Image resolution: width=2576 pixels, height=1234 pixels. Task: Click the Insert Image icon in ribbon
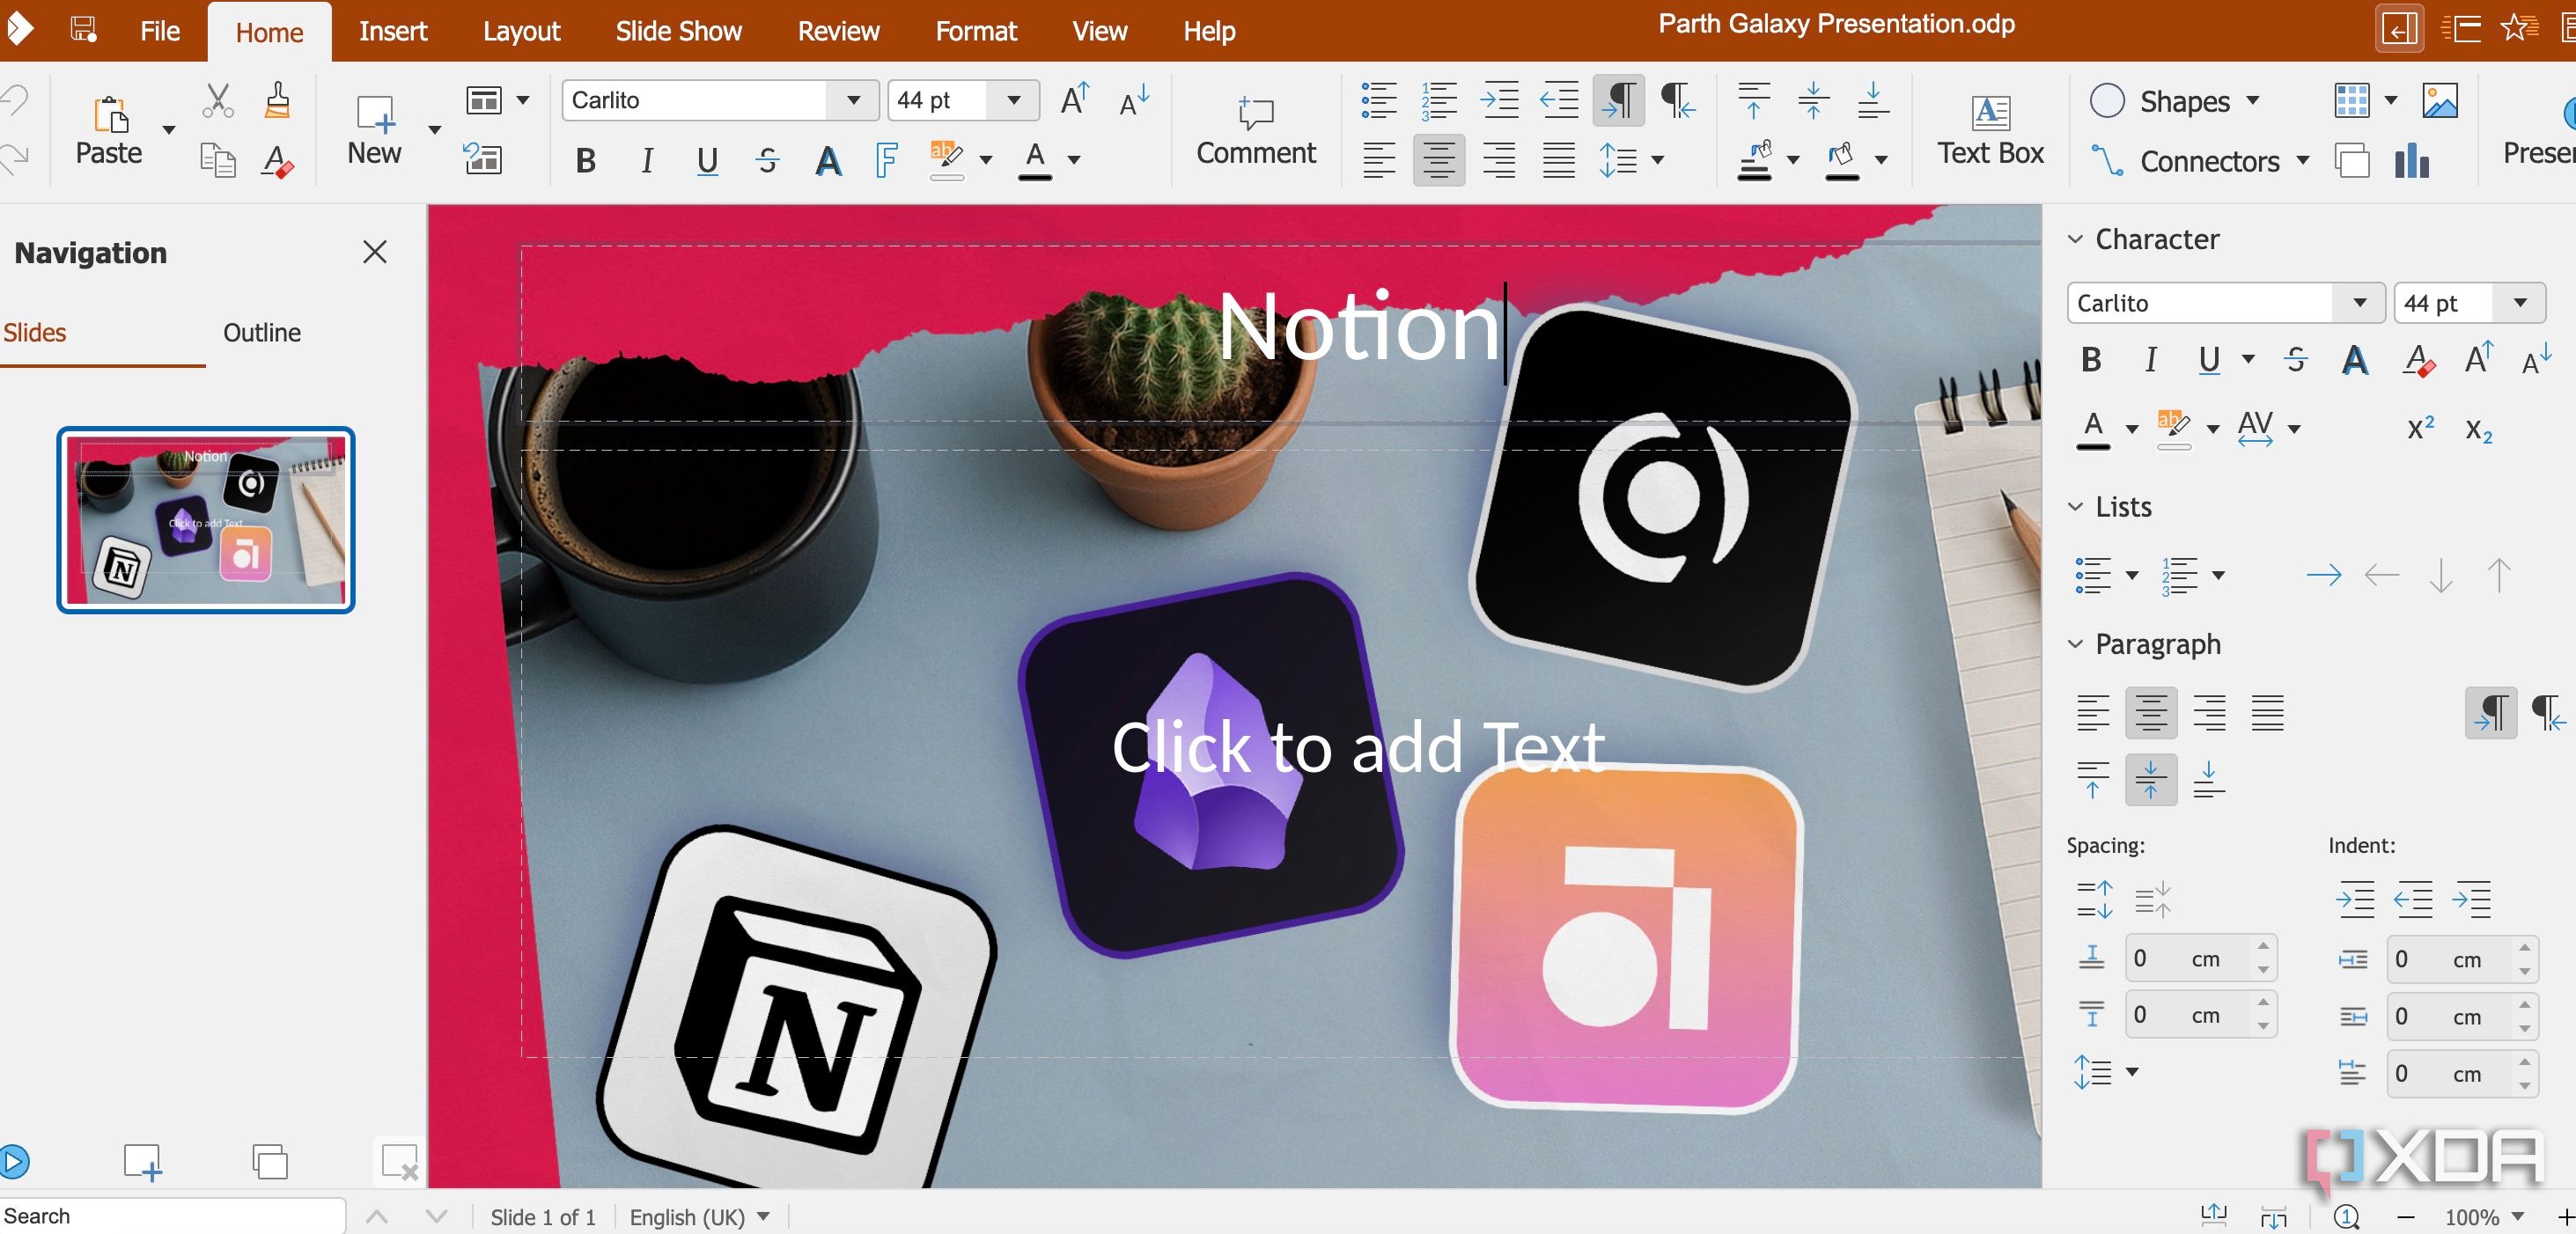(2440, 101)
